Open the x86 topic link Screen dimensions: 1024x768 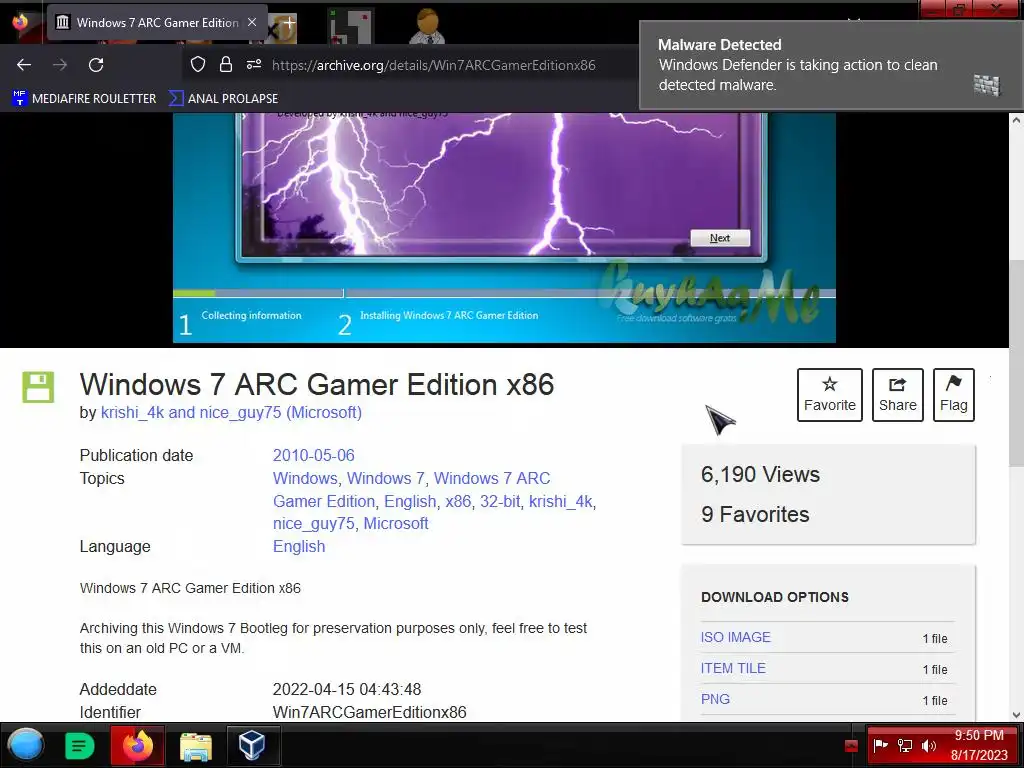pyautogui.click(x=458, y=501)
